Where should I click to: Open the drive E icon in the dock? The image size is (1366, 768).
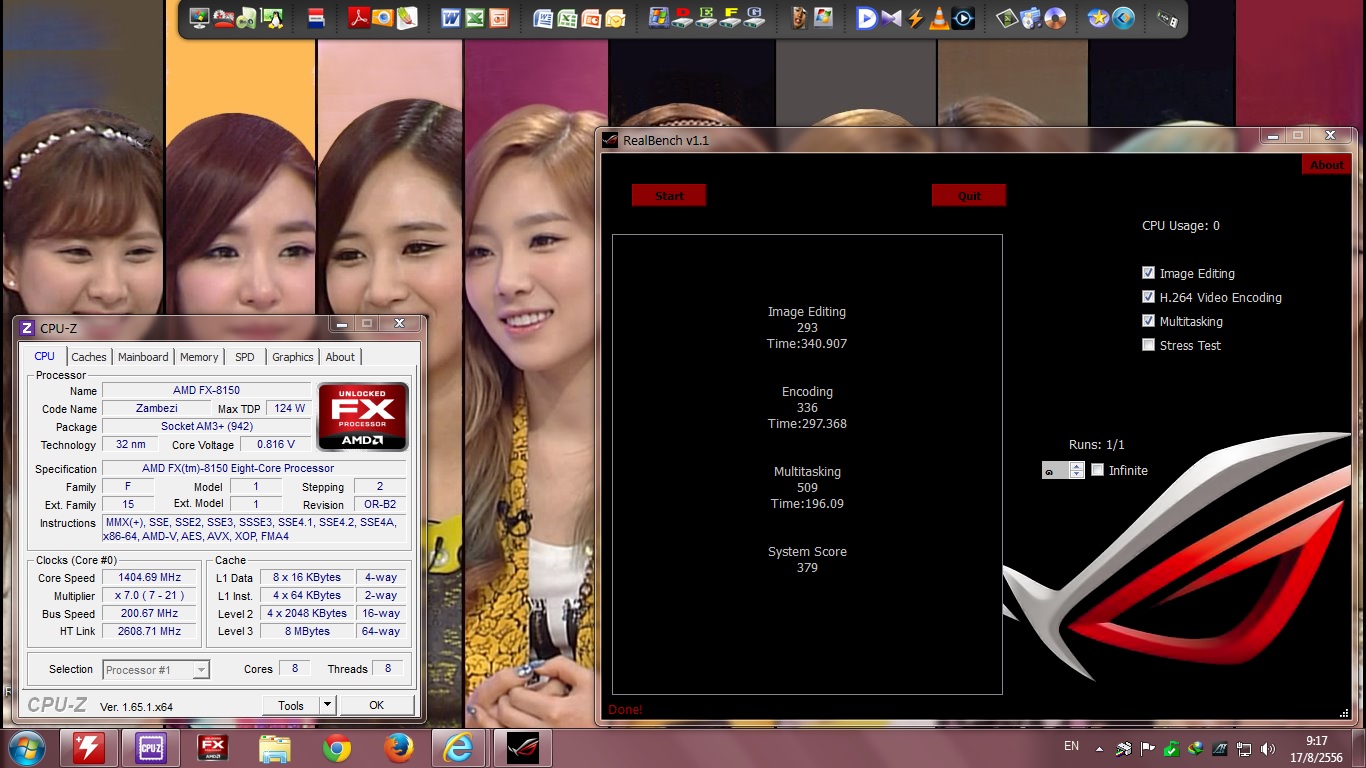707,18
